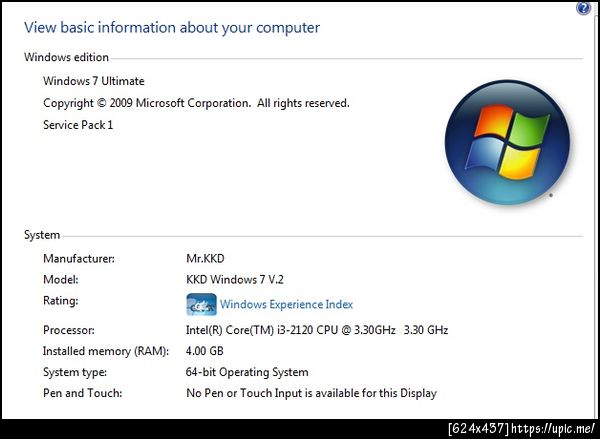Viewport: 600px width, 439px height.
Task: Click the 'Pen and Touch:' label
Action: (82, 393)
